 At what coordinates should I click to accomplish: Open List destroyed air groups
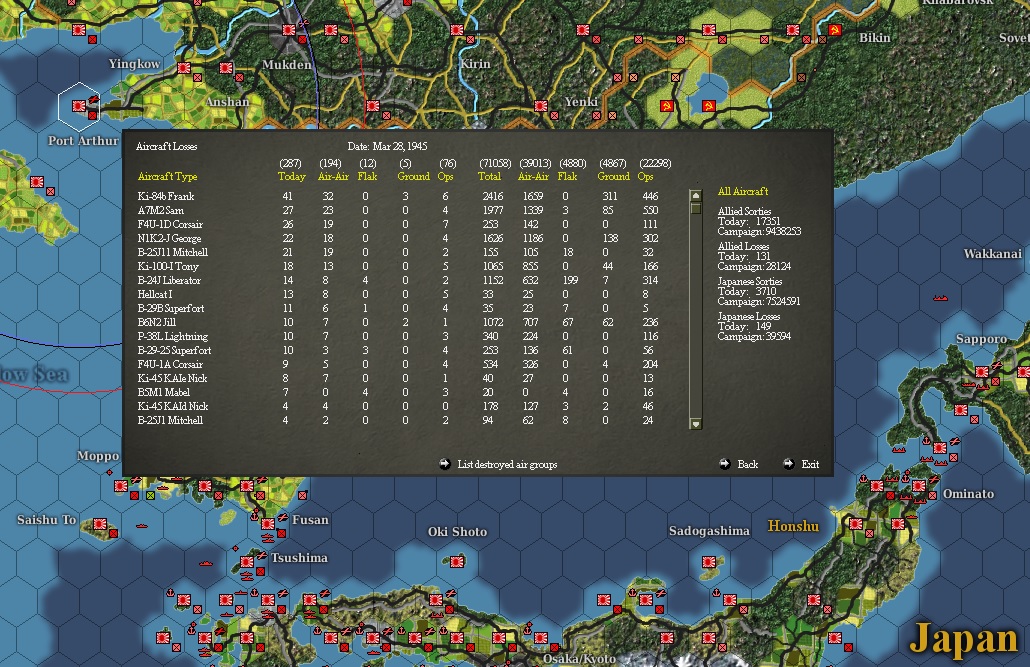point(506,464)
